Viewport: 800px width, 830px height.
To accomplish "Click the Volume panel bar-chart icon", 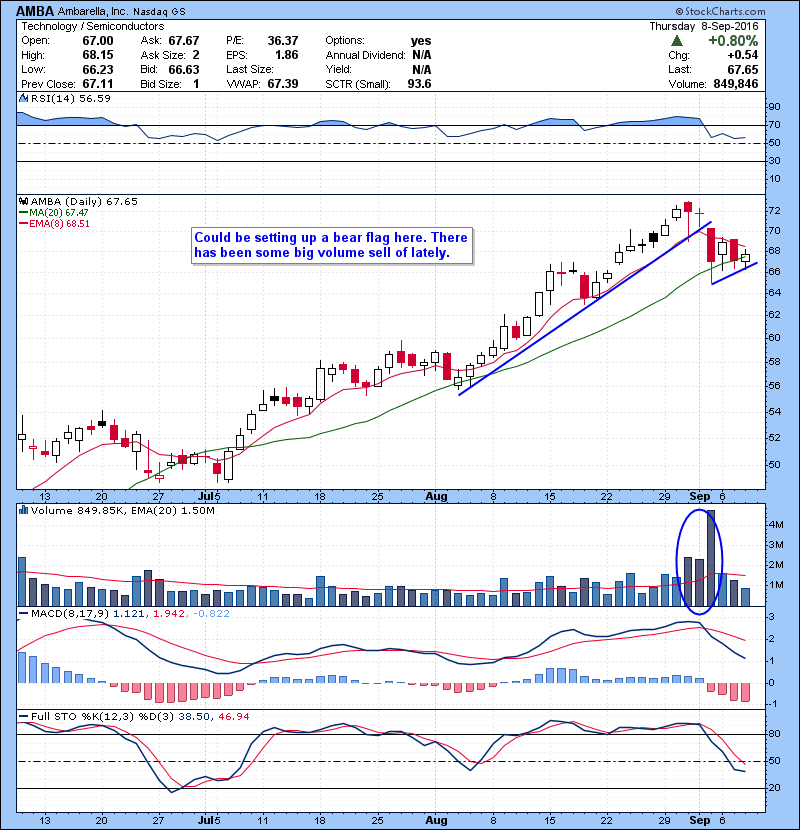I will click(23, 511).
